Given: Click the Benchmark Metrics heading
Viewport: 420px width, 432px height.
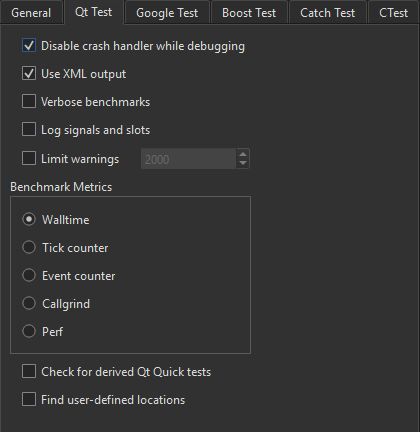Looking at the screenshot, I should click(61, 187).
